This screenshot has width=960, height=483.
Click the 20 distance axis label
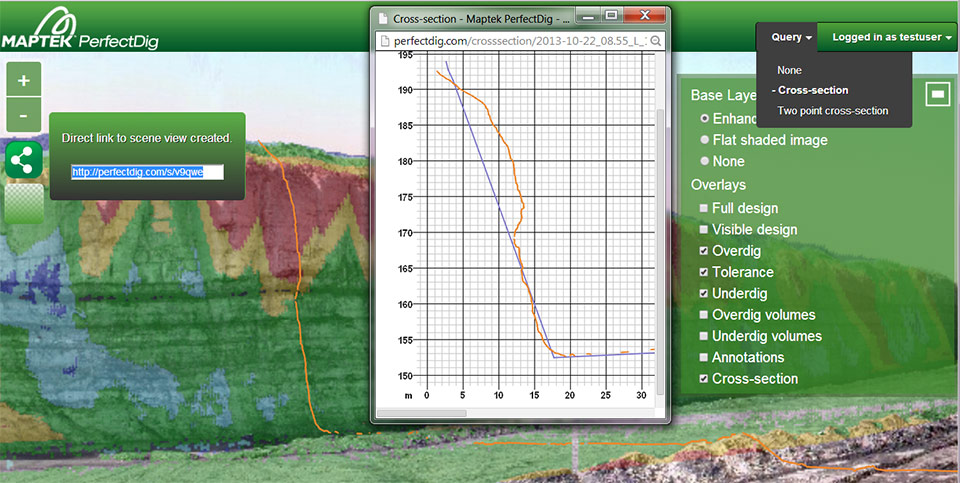click(x=571, y=396)
